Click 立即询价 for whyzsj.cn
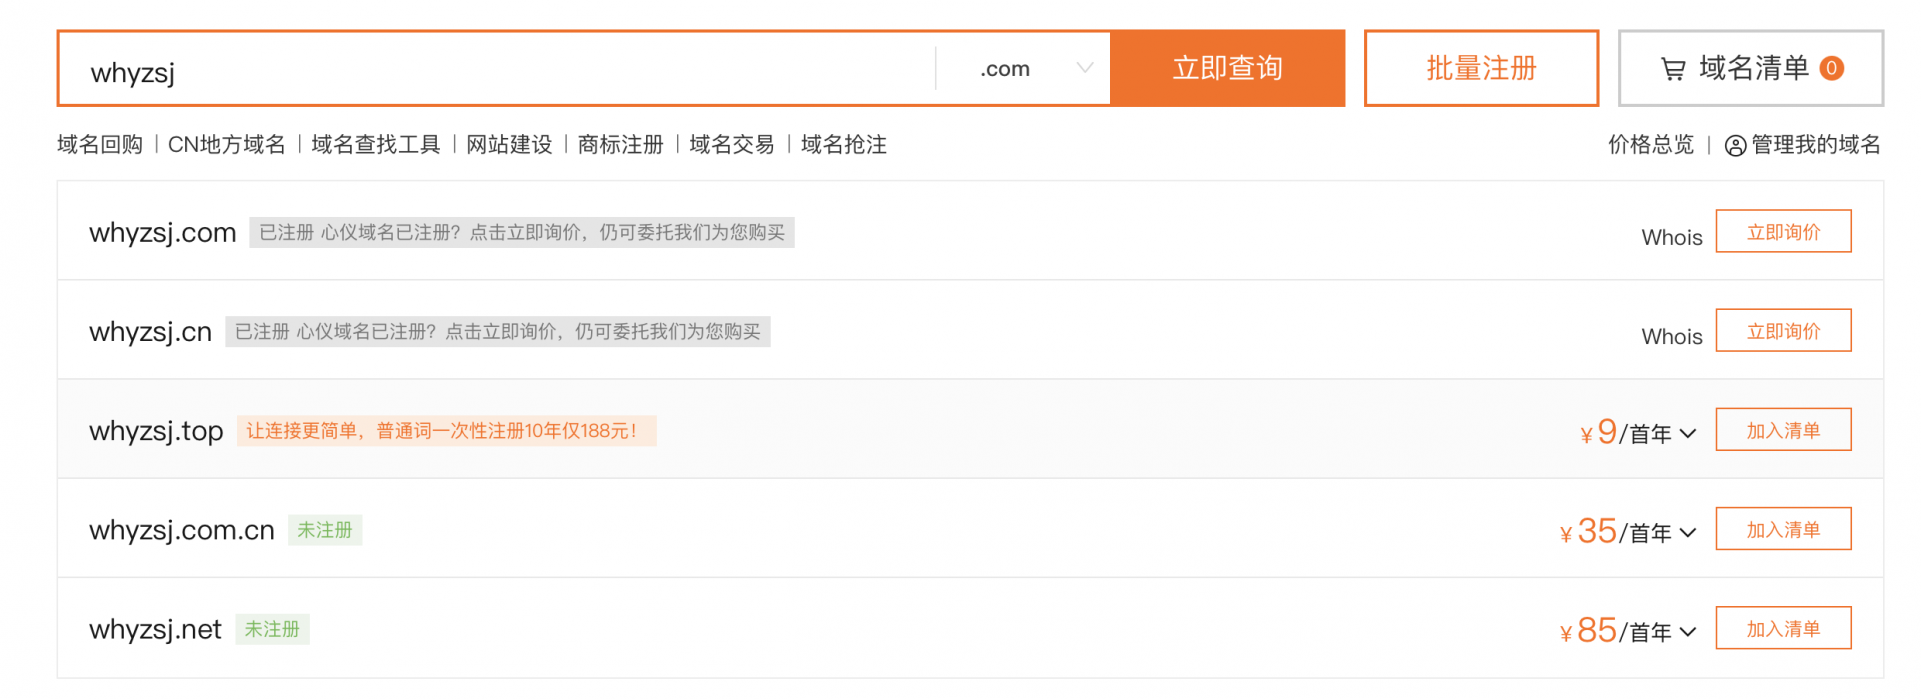This screenshot has width=1921, height=699. pos(1783,330)
